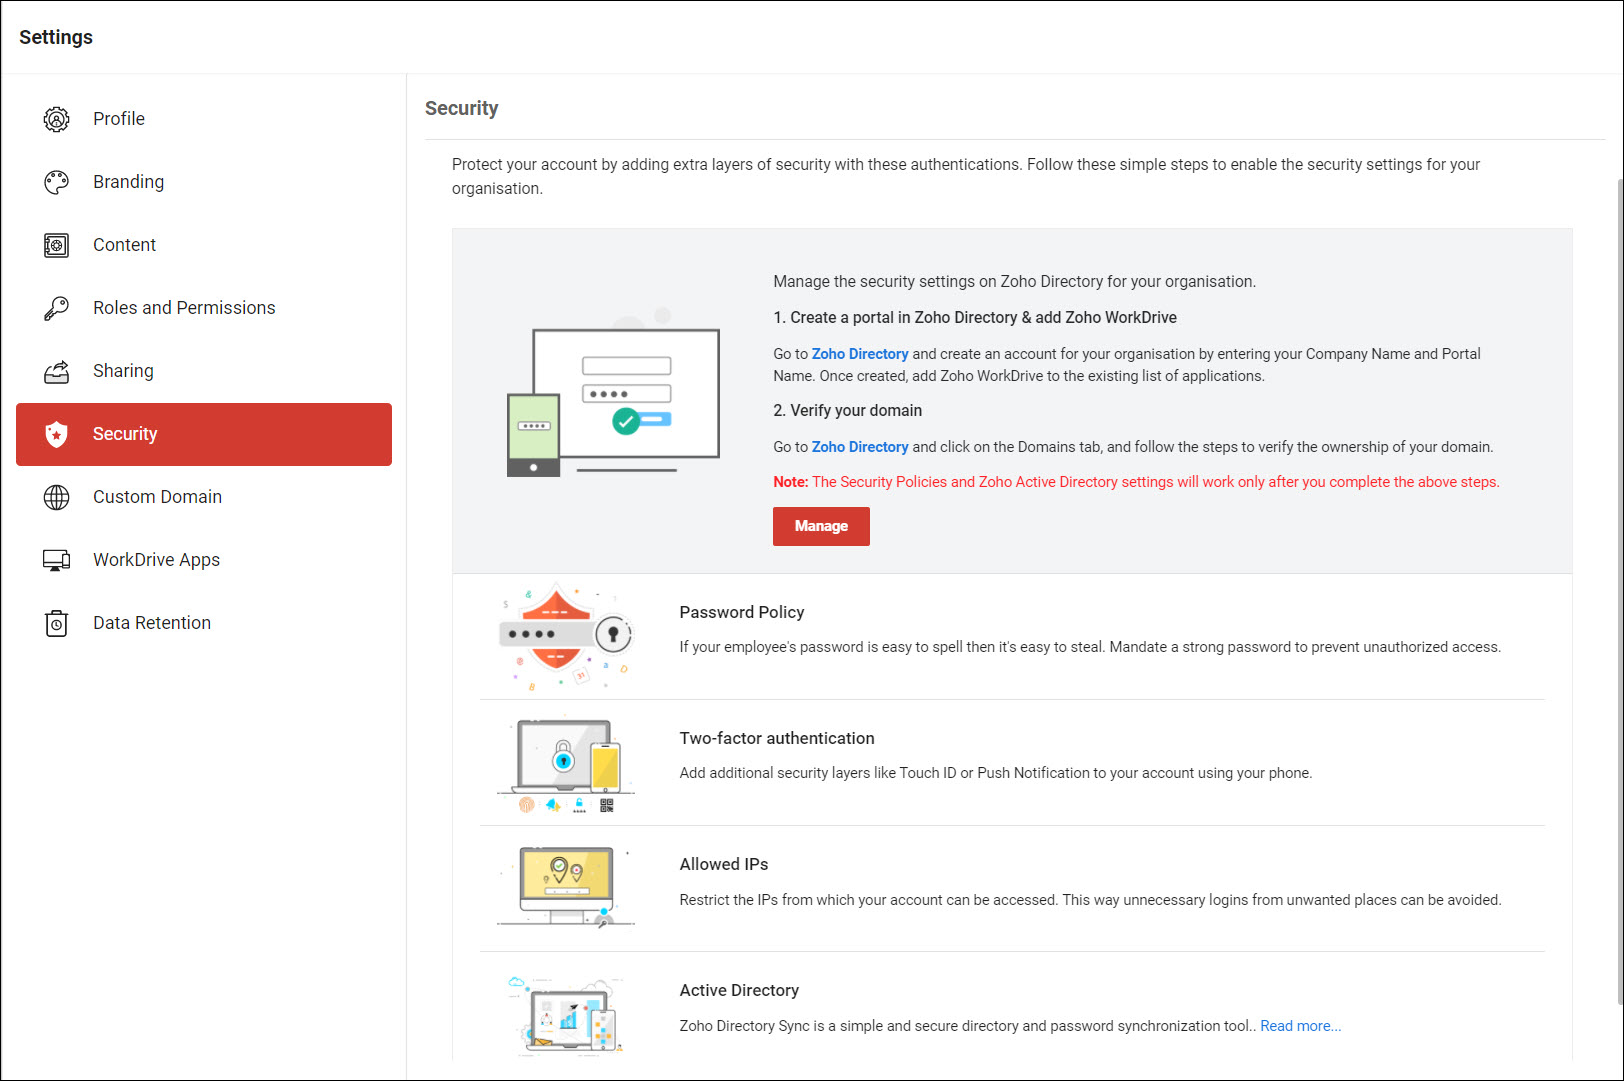Click the Custom Domain globe icon
The image size is (1624, 1081).
click(x=57, y=497)
